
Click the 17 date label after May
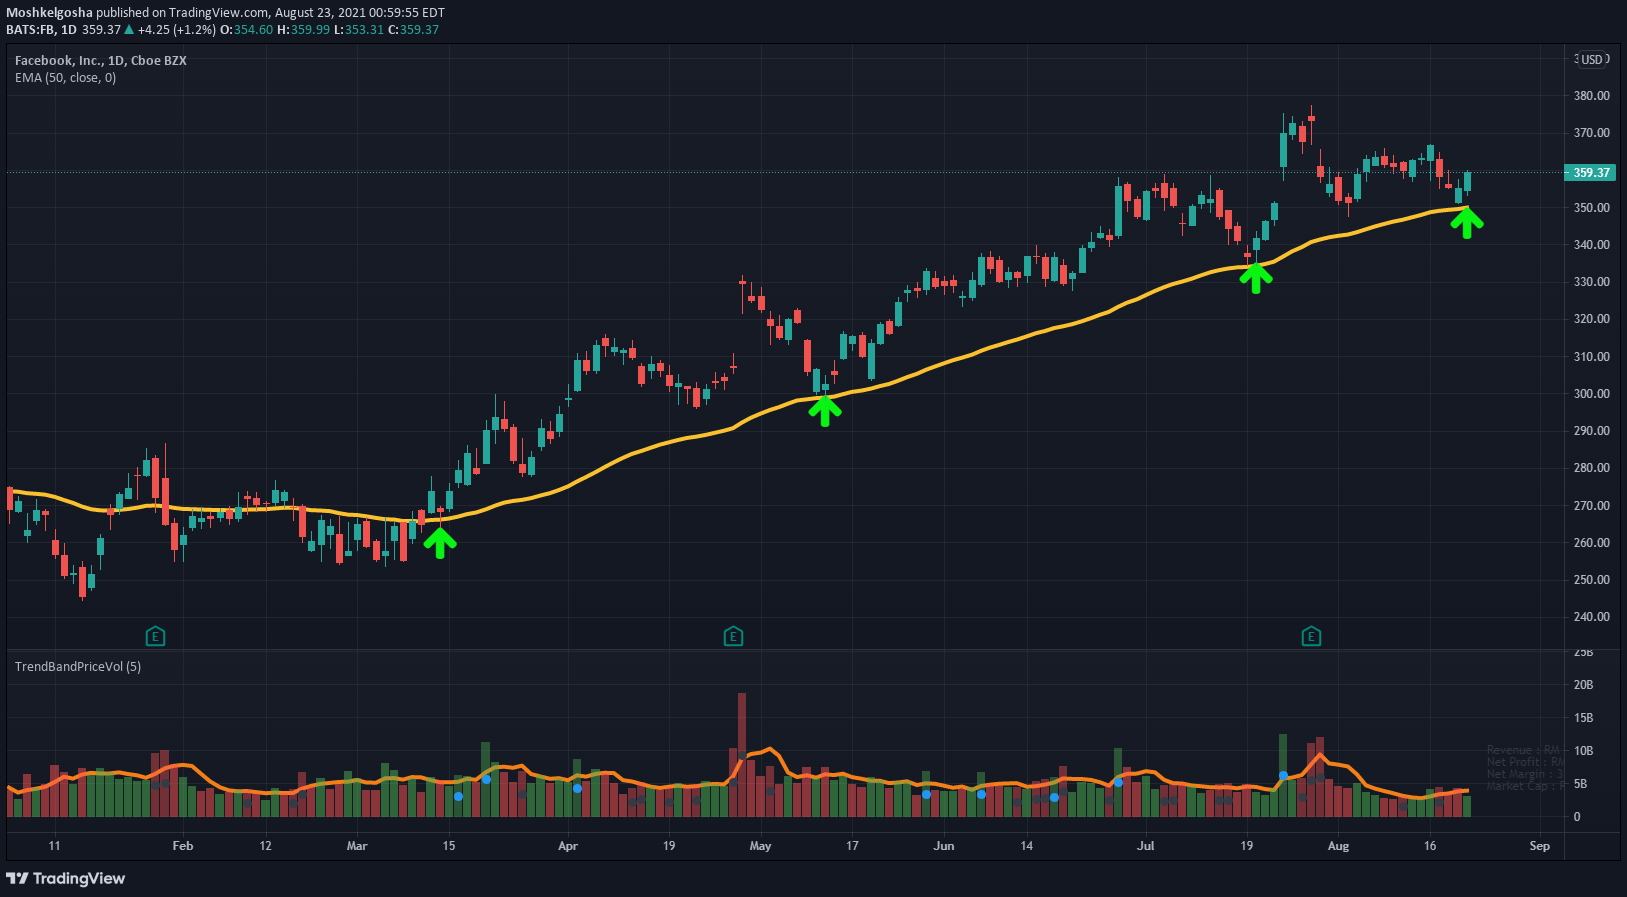pyautogui.click(x=852, y=846)
